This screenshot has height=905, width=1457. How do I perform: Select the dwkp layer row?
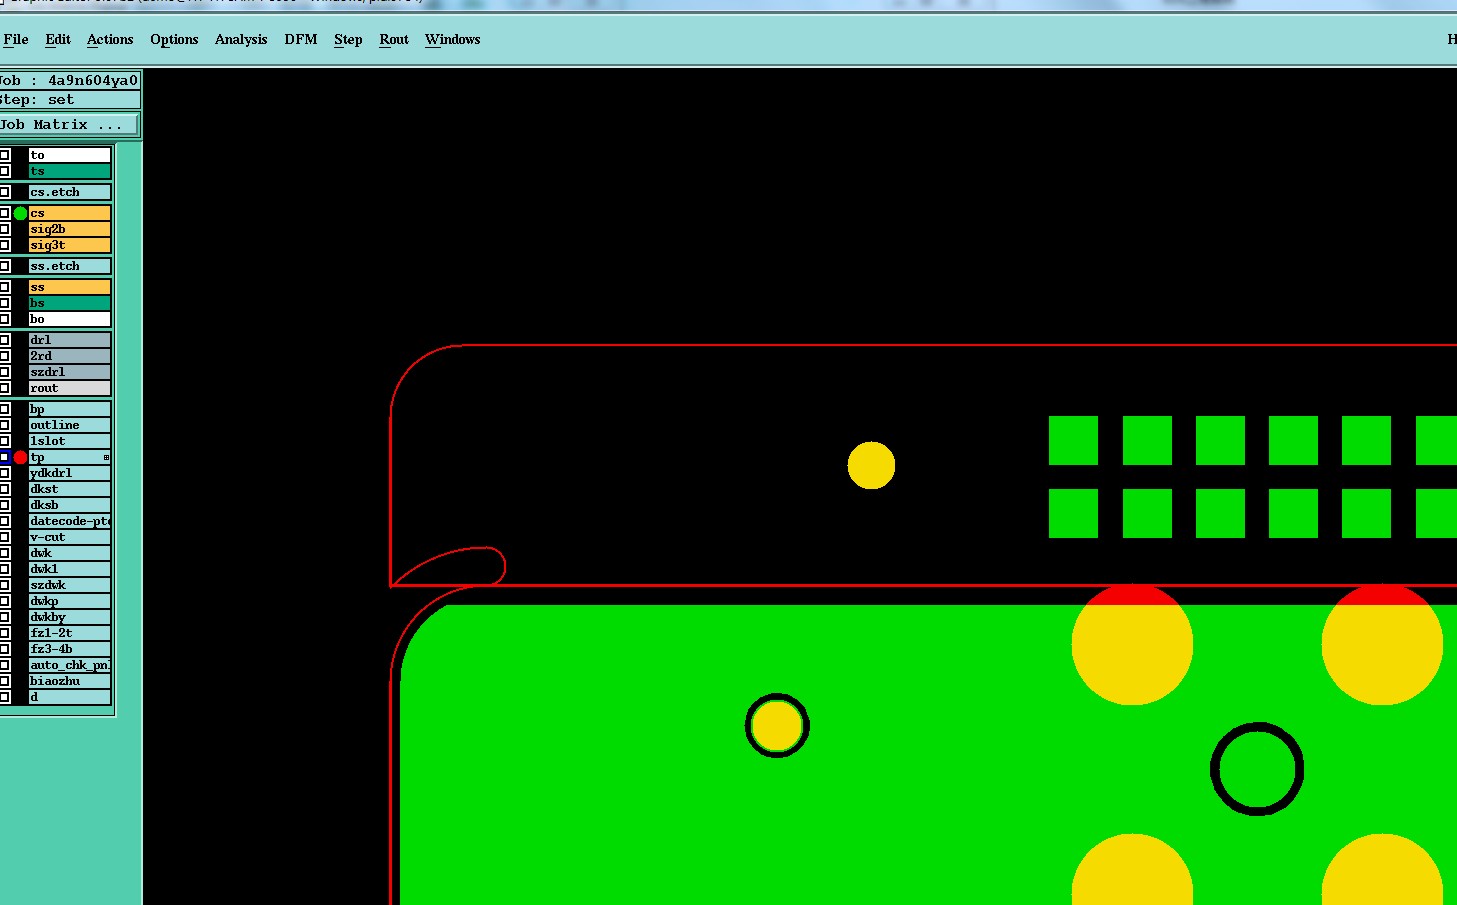[x=69, y=601]
